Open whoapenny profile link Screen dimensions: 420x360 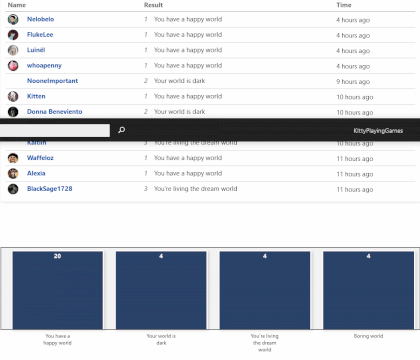tap(44, 66)
